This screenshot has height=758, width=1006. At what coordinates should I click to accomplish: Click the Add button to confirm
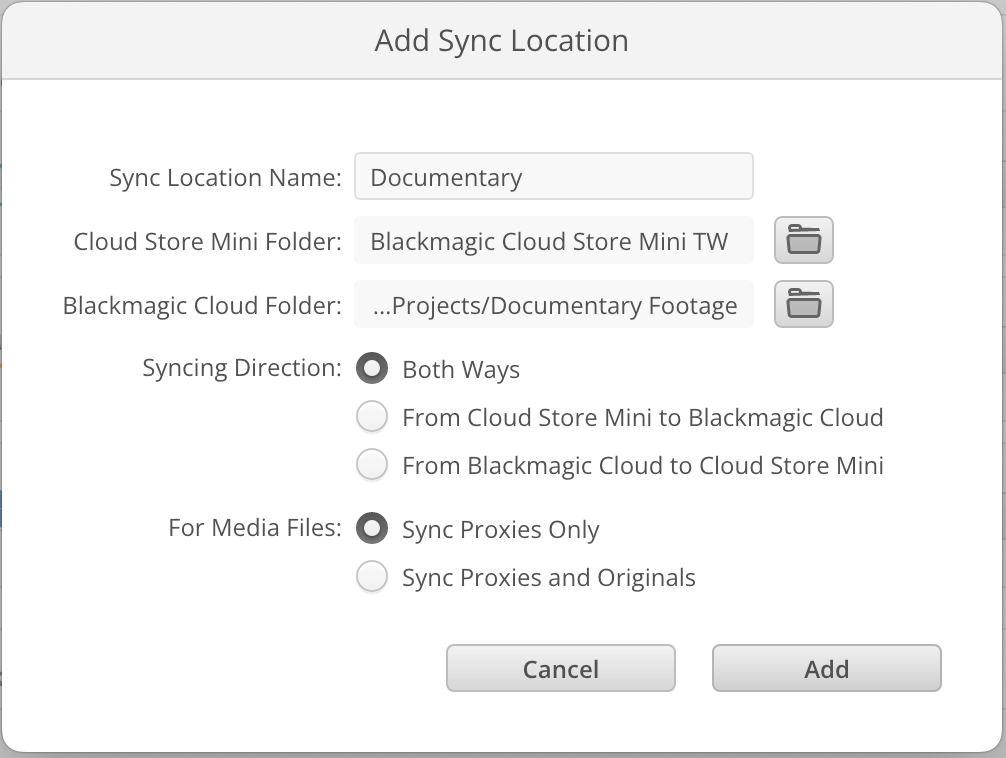[x=826, y=668]
